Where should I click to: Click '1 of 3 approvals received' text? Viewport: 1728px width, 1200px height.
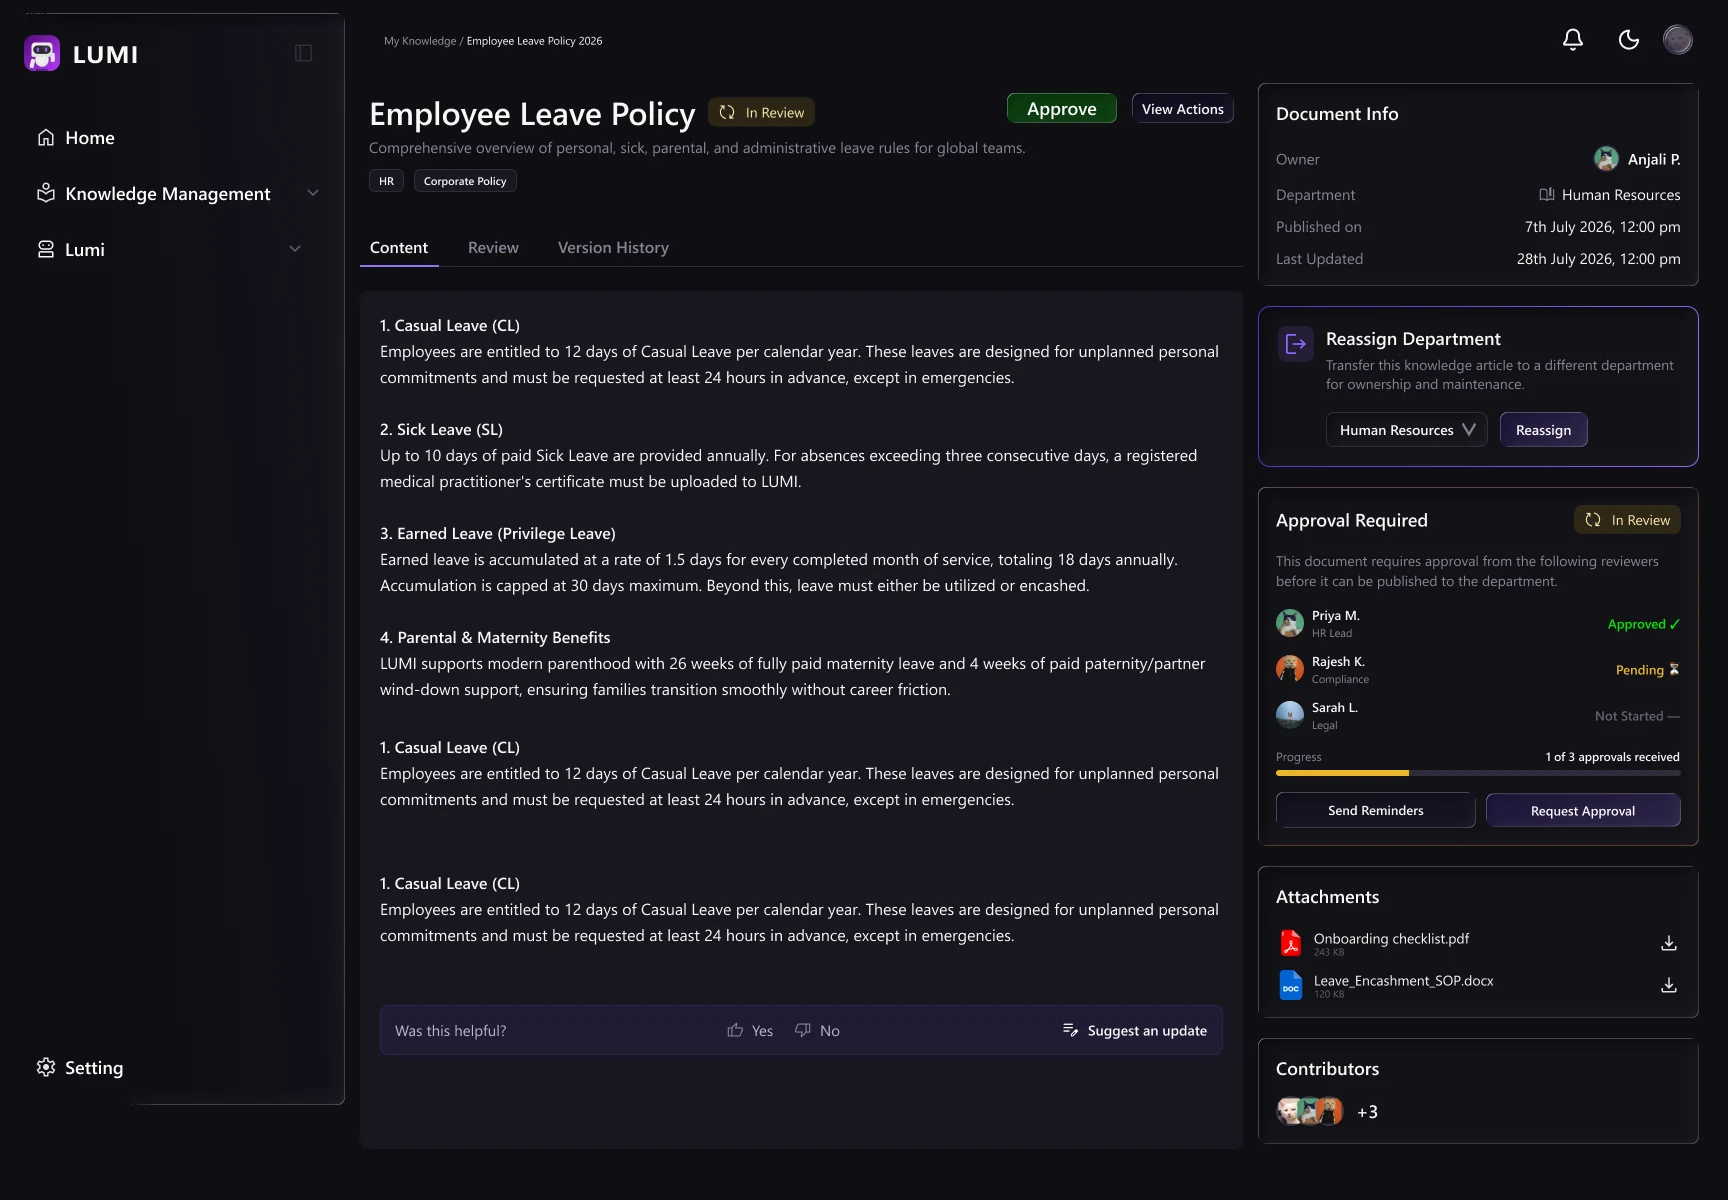coord(1612,756)
